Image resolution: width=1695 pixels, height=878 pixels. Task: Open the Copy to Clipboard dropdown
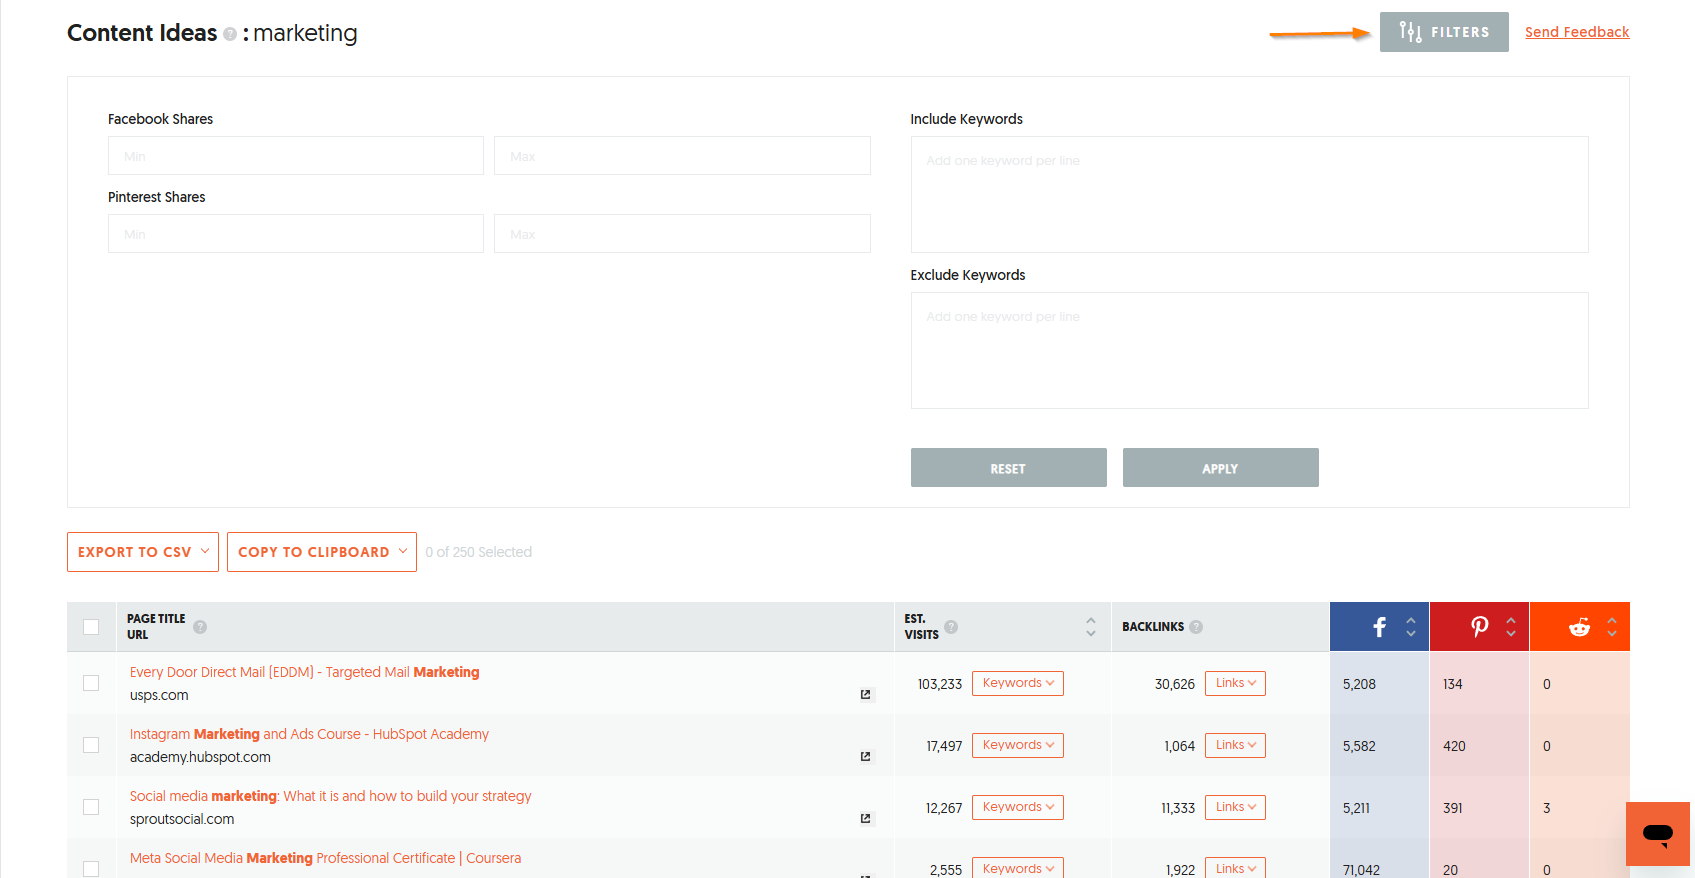pyautogui.click(x=322, y=552)
